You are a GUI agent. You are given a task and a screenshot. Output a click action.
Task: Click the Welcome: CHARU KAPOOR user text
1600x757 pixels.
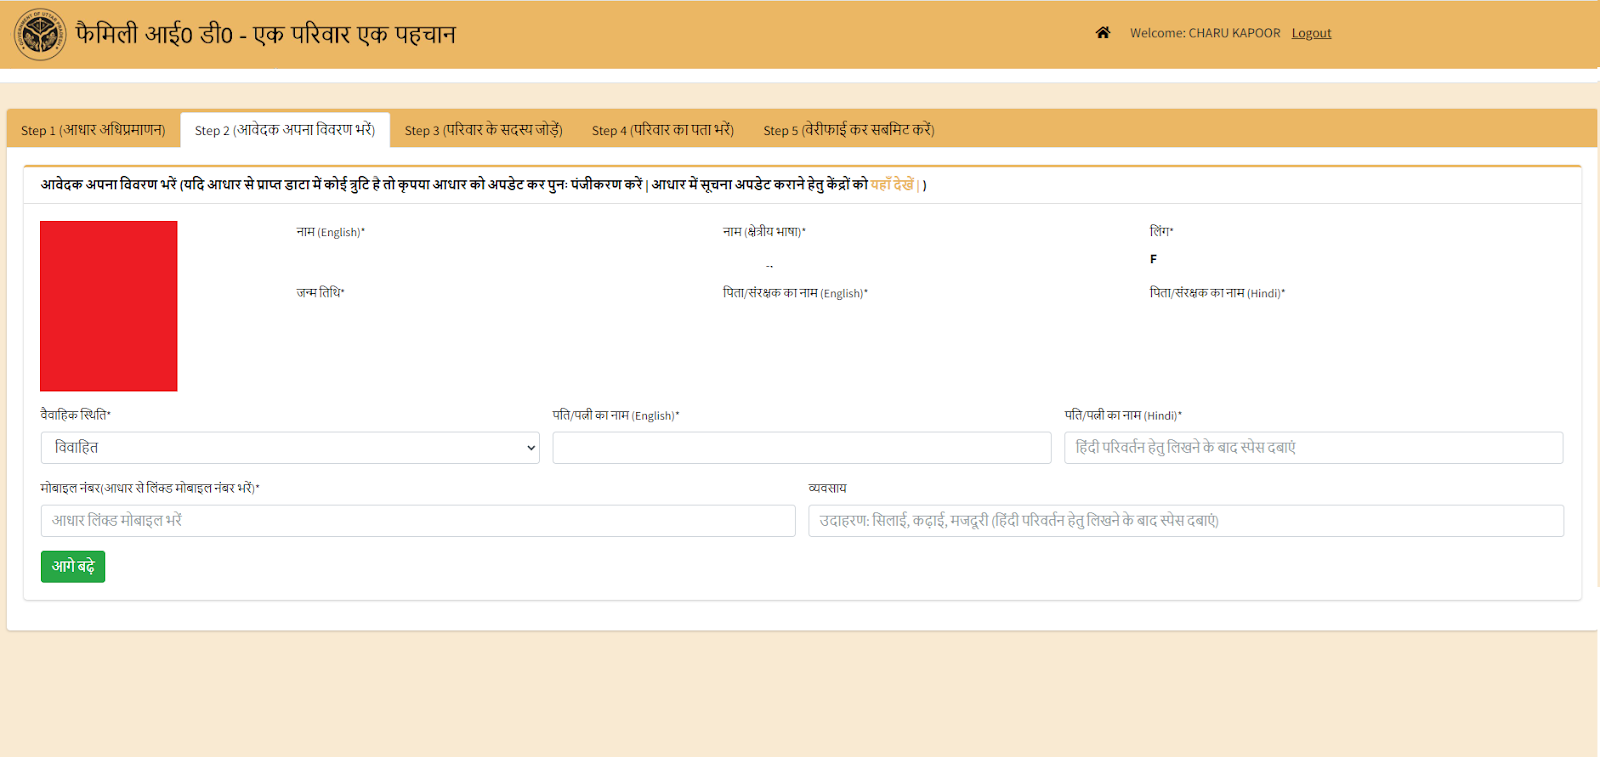click(1204, 33)
